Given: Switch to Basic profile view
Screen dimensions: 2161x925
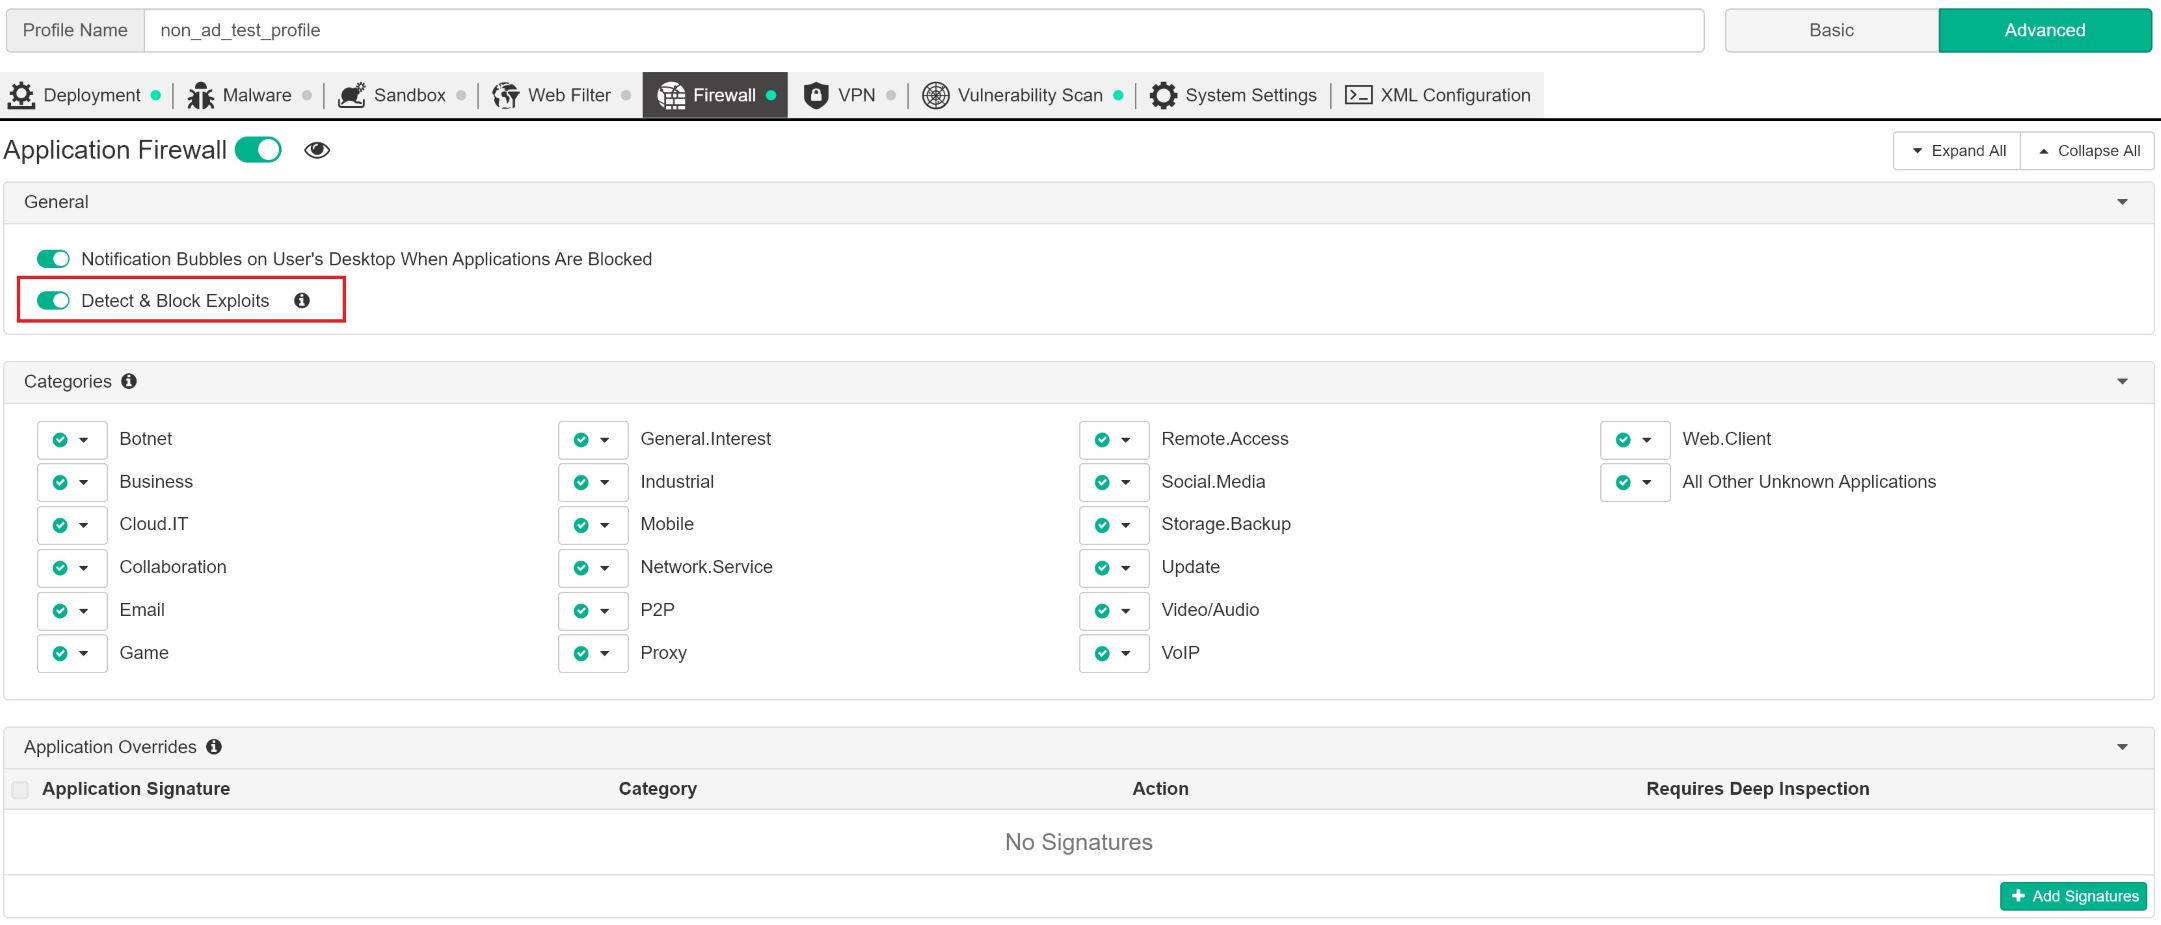Looking at the screenshot, I should tap(1831, 30).
